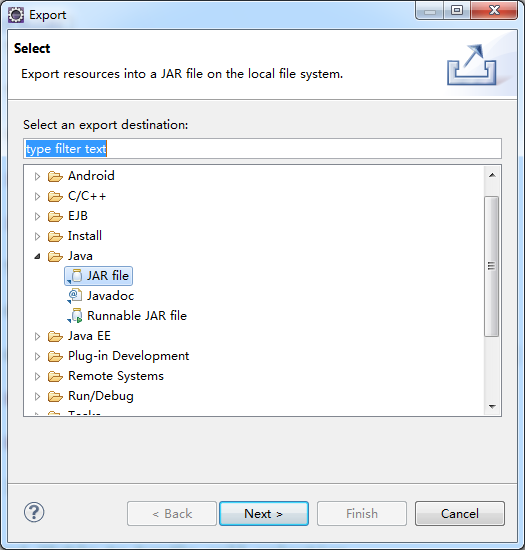Collapse the Java tree node
The width and height of the screenshot is (525, 550).
pyautogui.click(x=37, y=256)
